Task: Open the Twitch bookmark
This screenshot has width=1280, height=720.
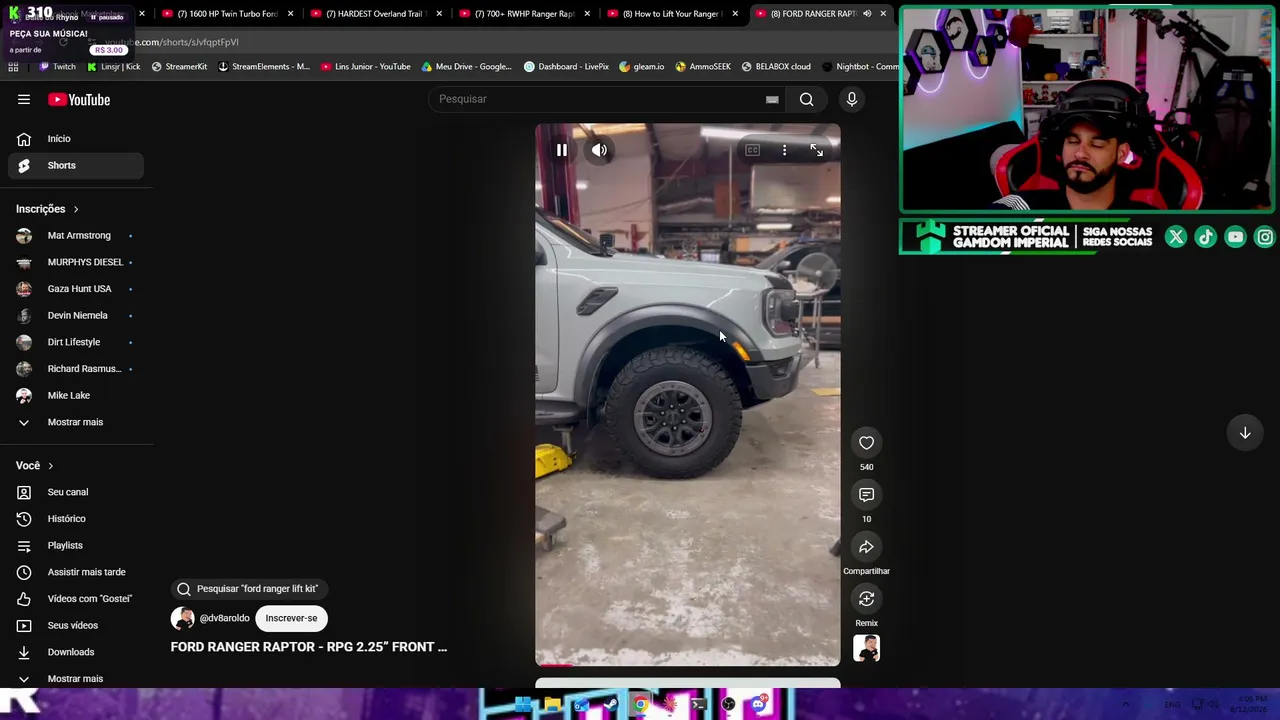Action: click(57, 67)
